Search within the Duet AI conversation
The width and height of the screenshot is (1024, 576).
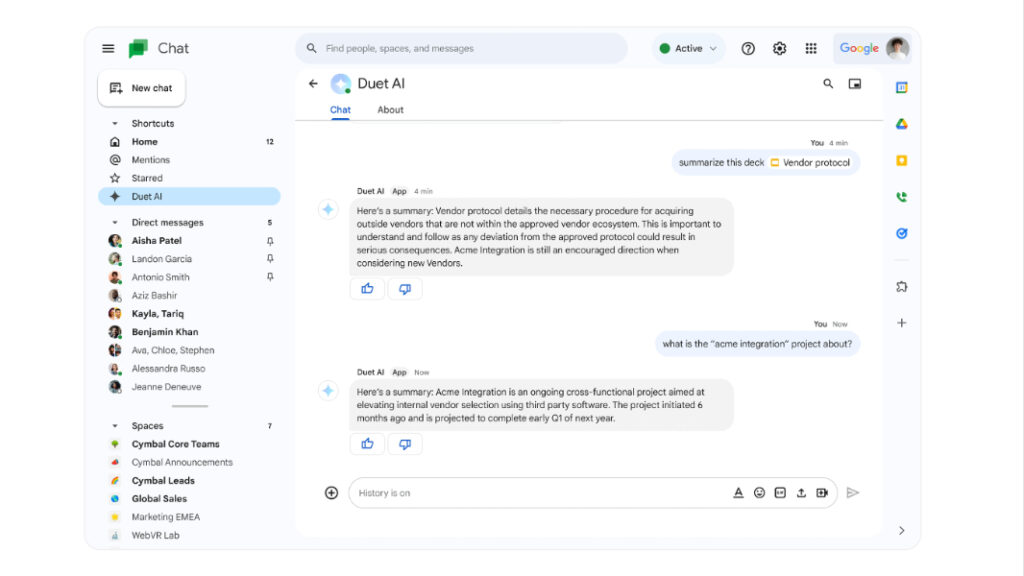click(x=828, y=84)
